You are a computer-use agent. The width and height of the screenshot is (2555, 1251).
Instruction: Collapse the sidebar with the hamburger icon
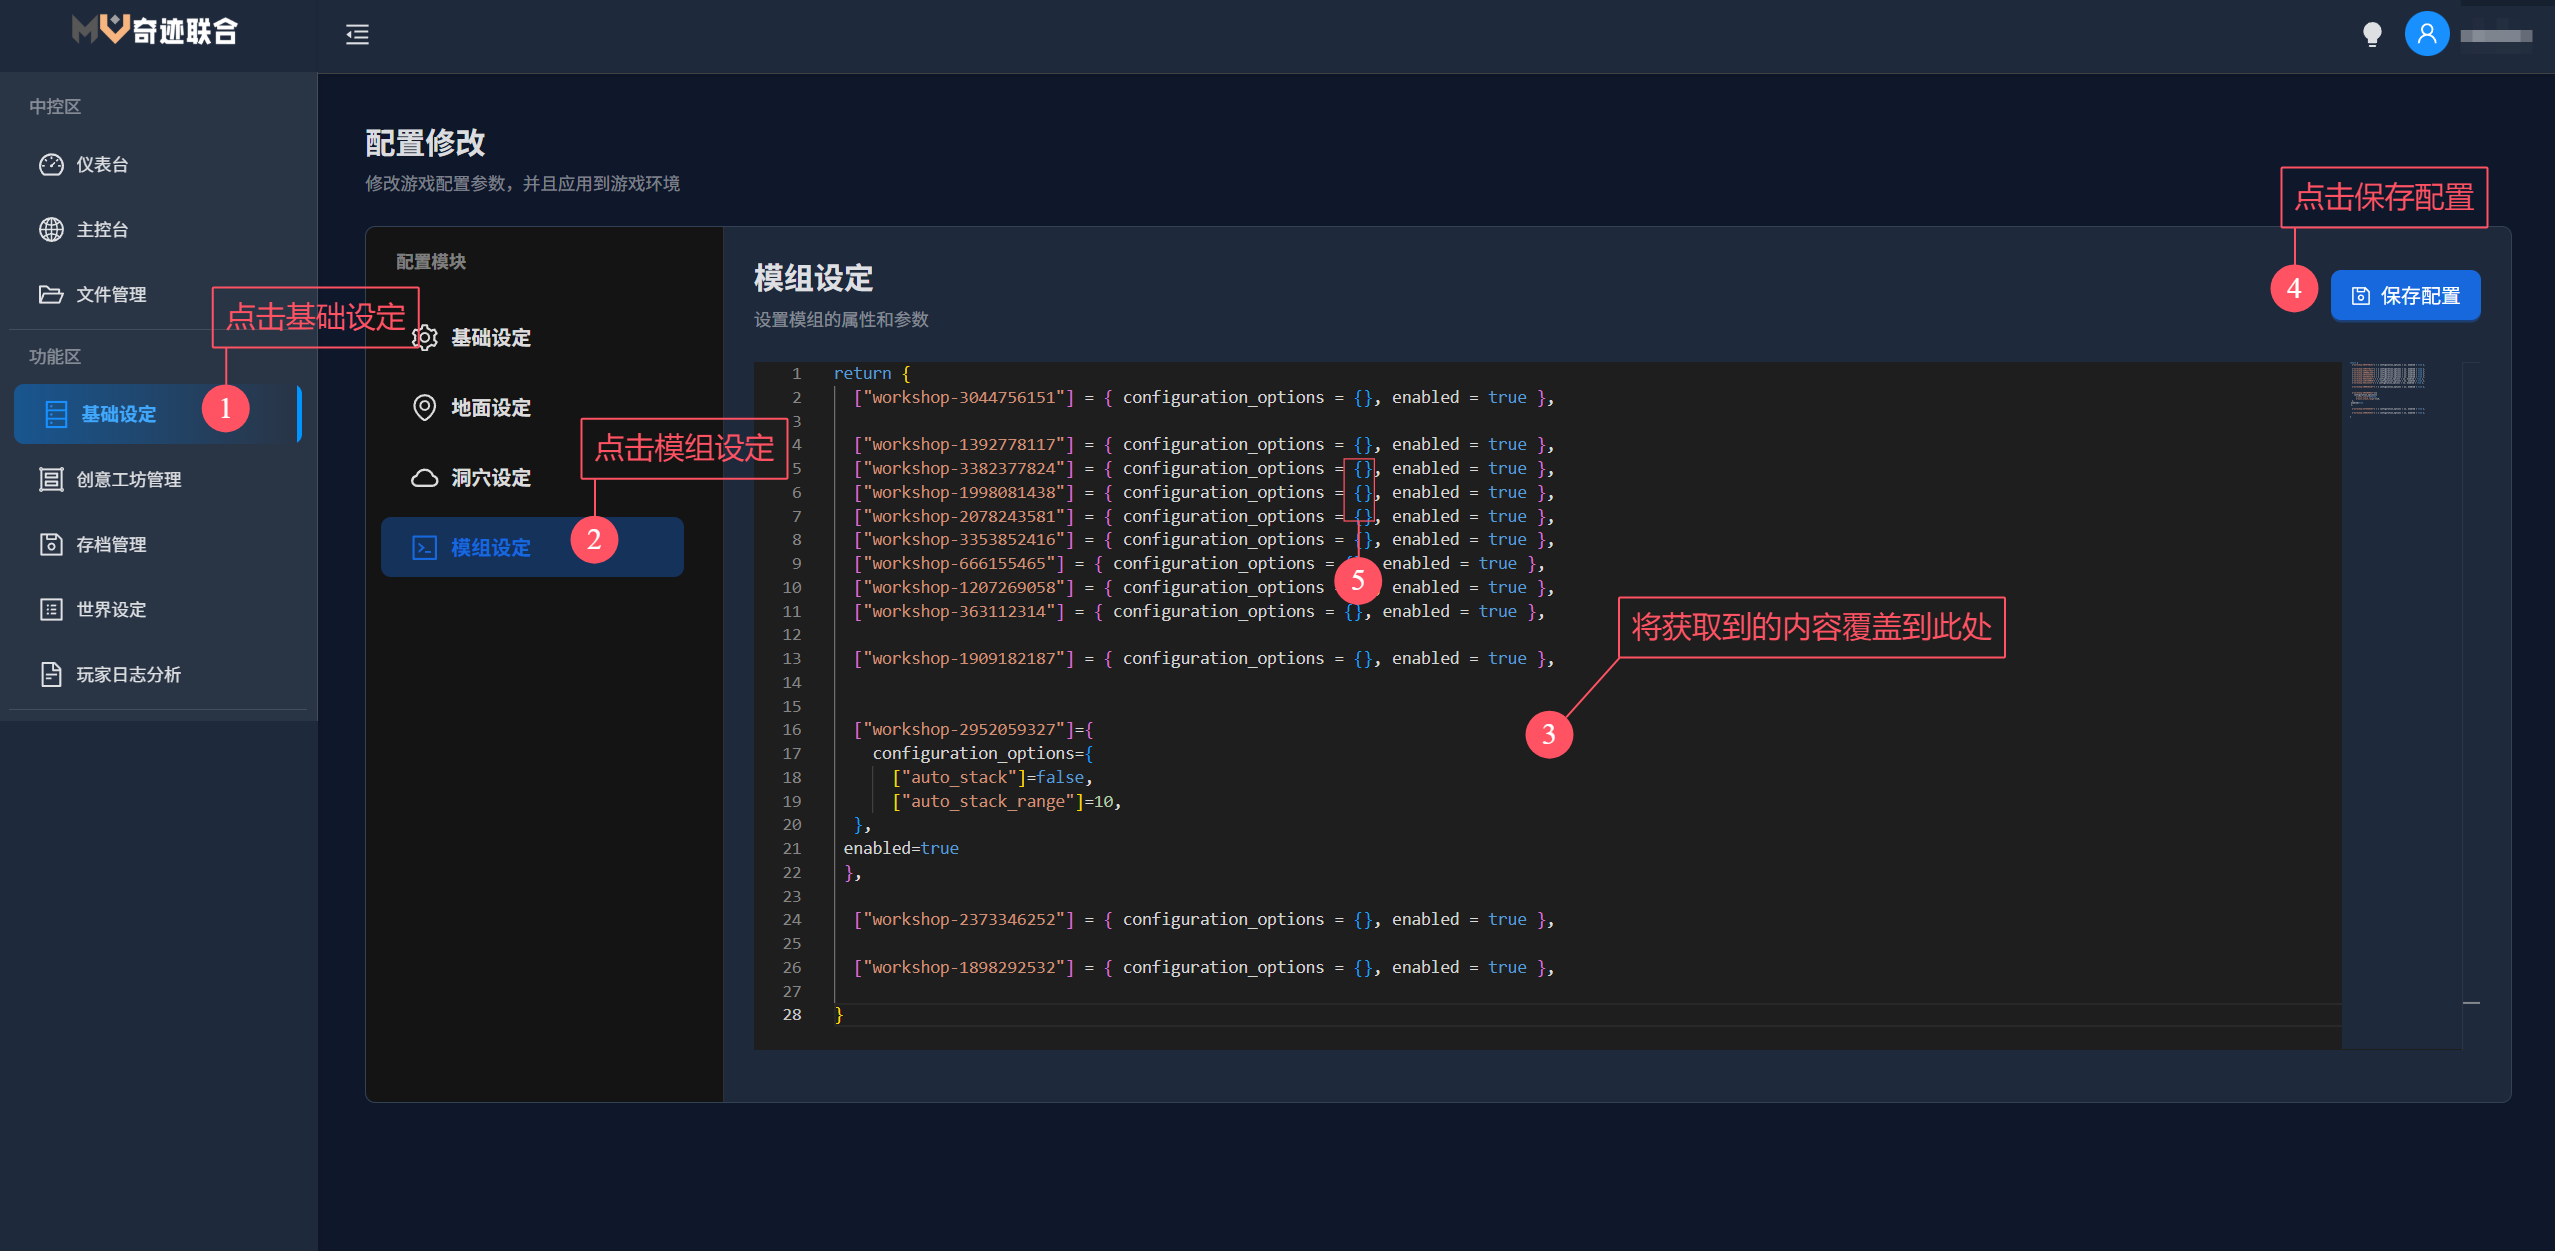357,35
